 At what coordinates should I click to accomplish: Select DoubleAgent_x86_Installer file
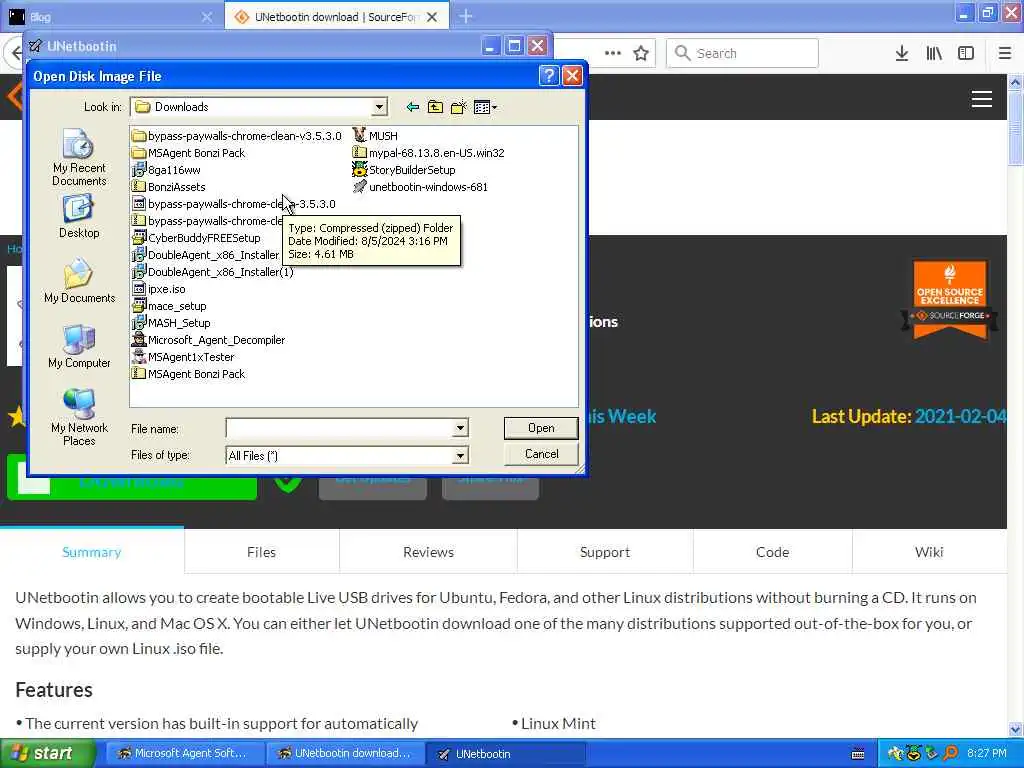click(205, 255)
